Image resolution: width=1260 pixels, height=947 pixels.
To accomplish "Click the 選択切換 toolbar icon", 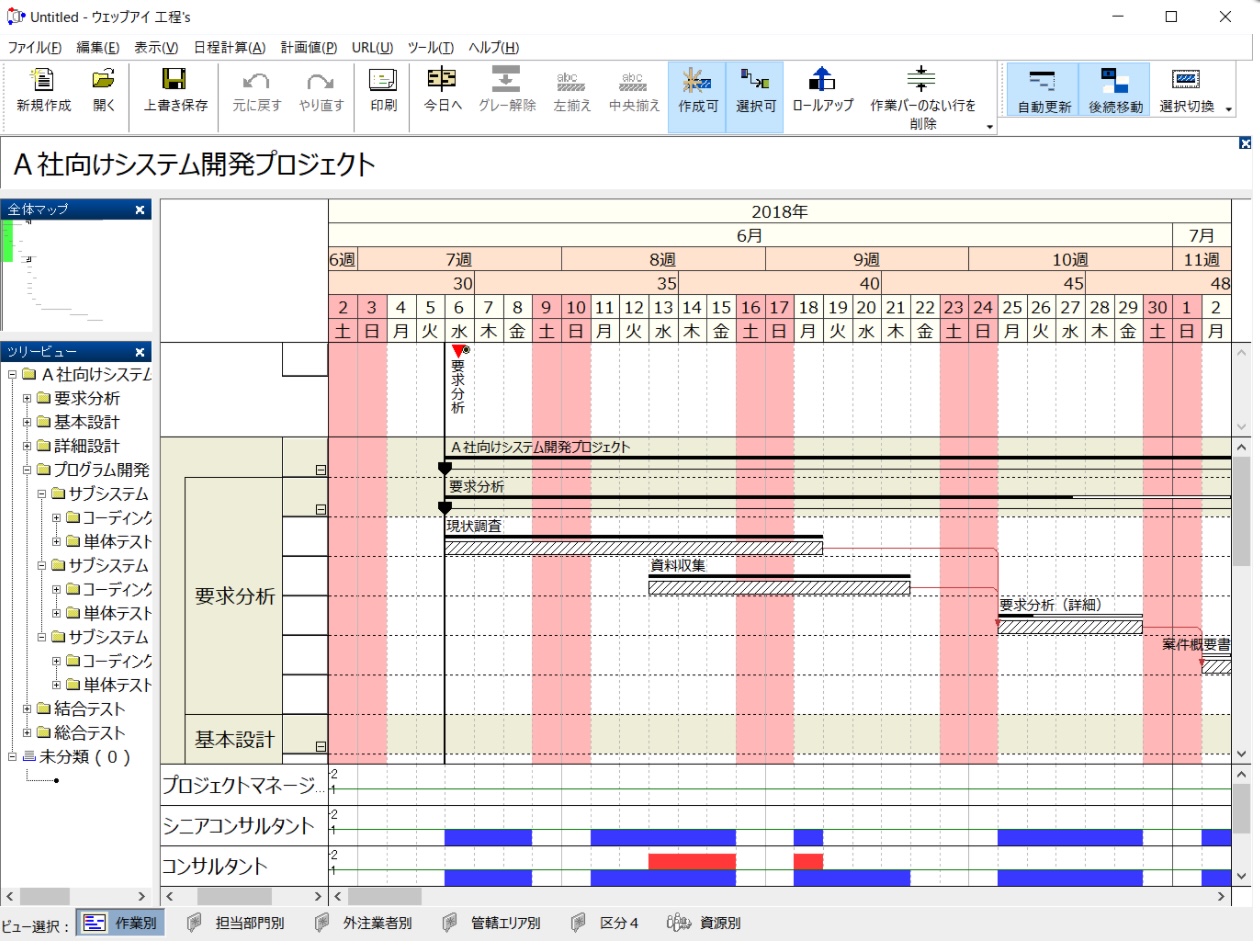I will (1186, 92).
